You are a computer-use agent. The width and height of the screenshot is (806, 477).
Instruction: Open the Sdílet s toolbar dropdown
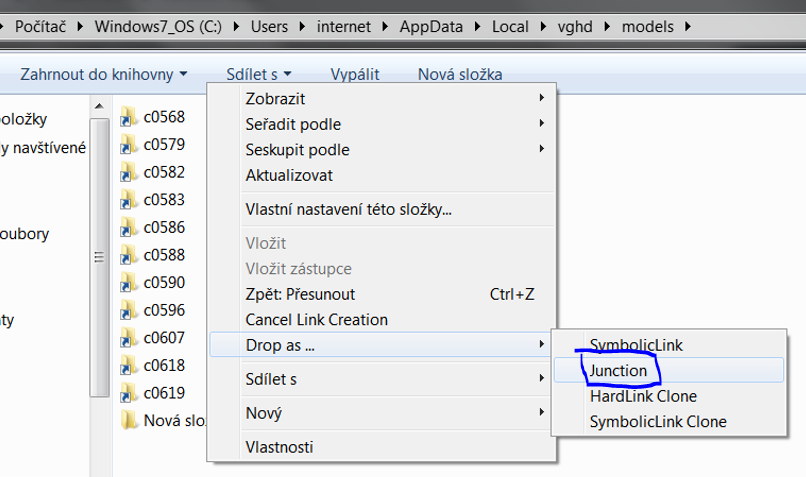coord(259,75)
